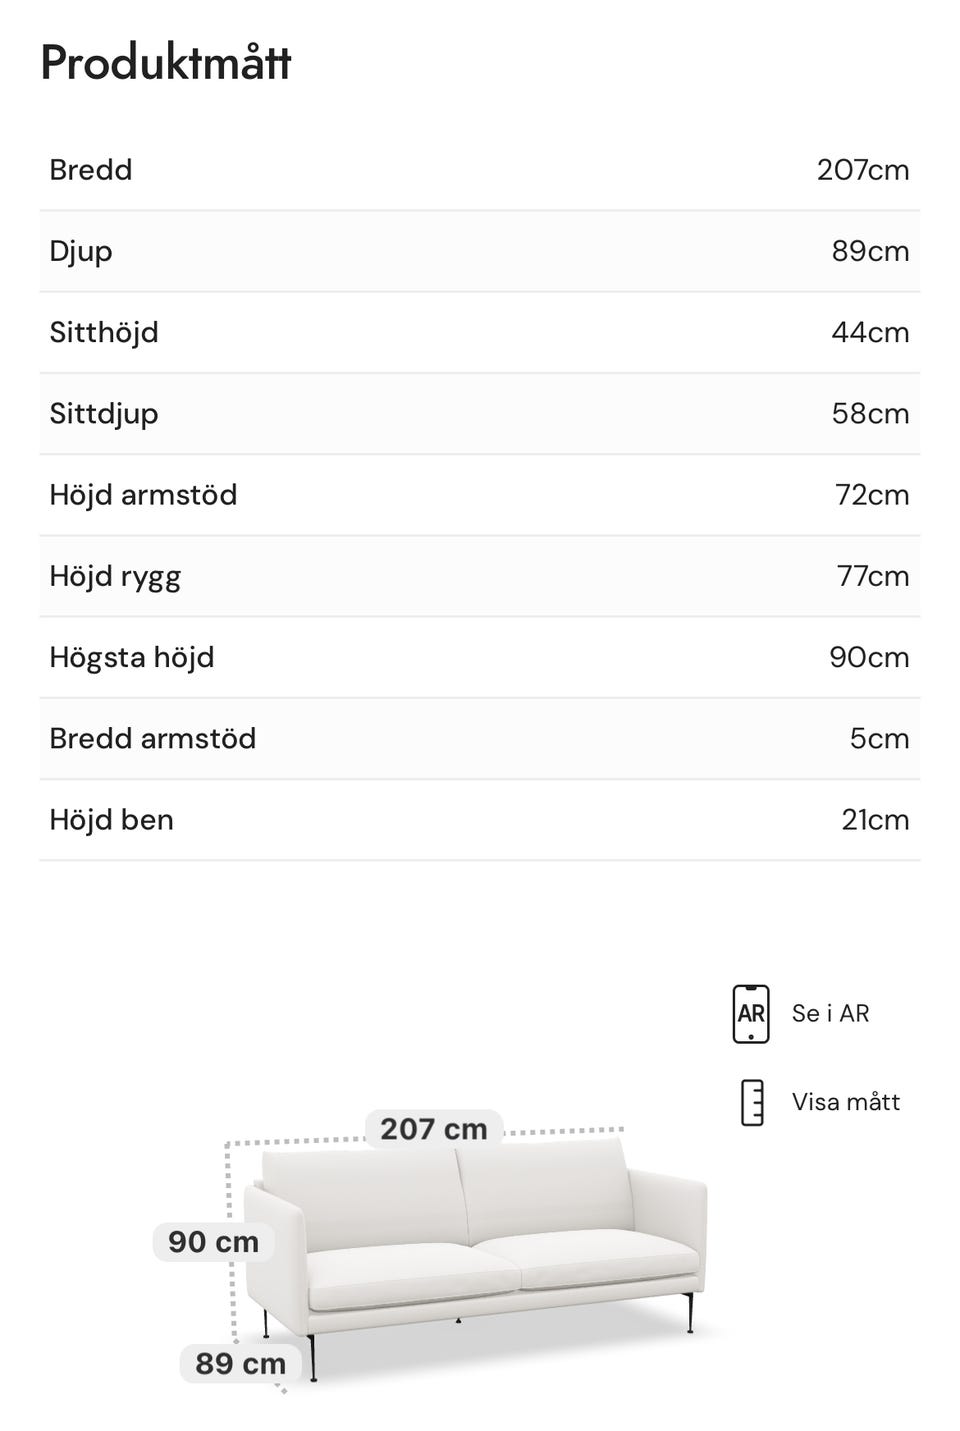Select the 207 cm width label on sofa

(x=434, y=1129)
